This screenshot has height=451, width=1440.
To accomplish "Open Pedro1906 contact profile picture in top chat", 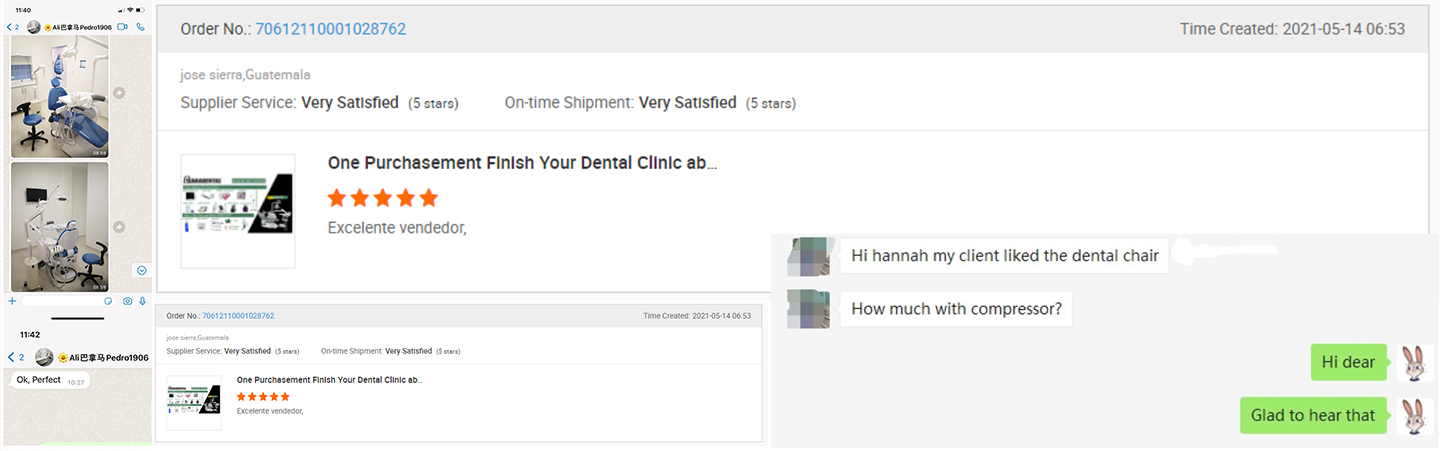I will (x=33, y=25).
